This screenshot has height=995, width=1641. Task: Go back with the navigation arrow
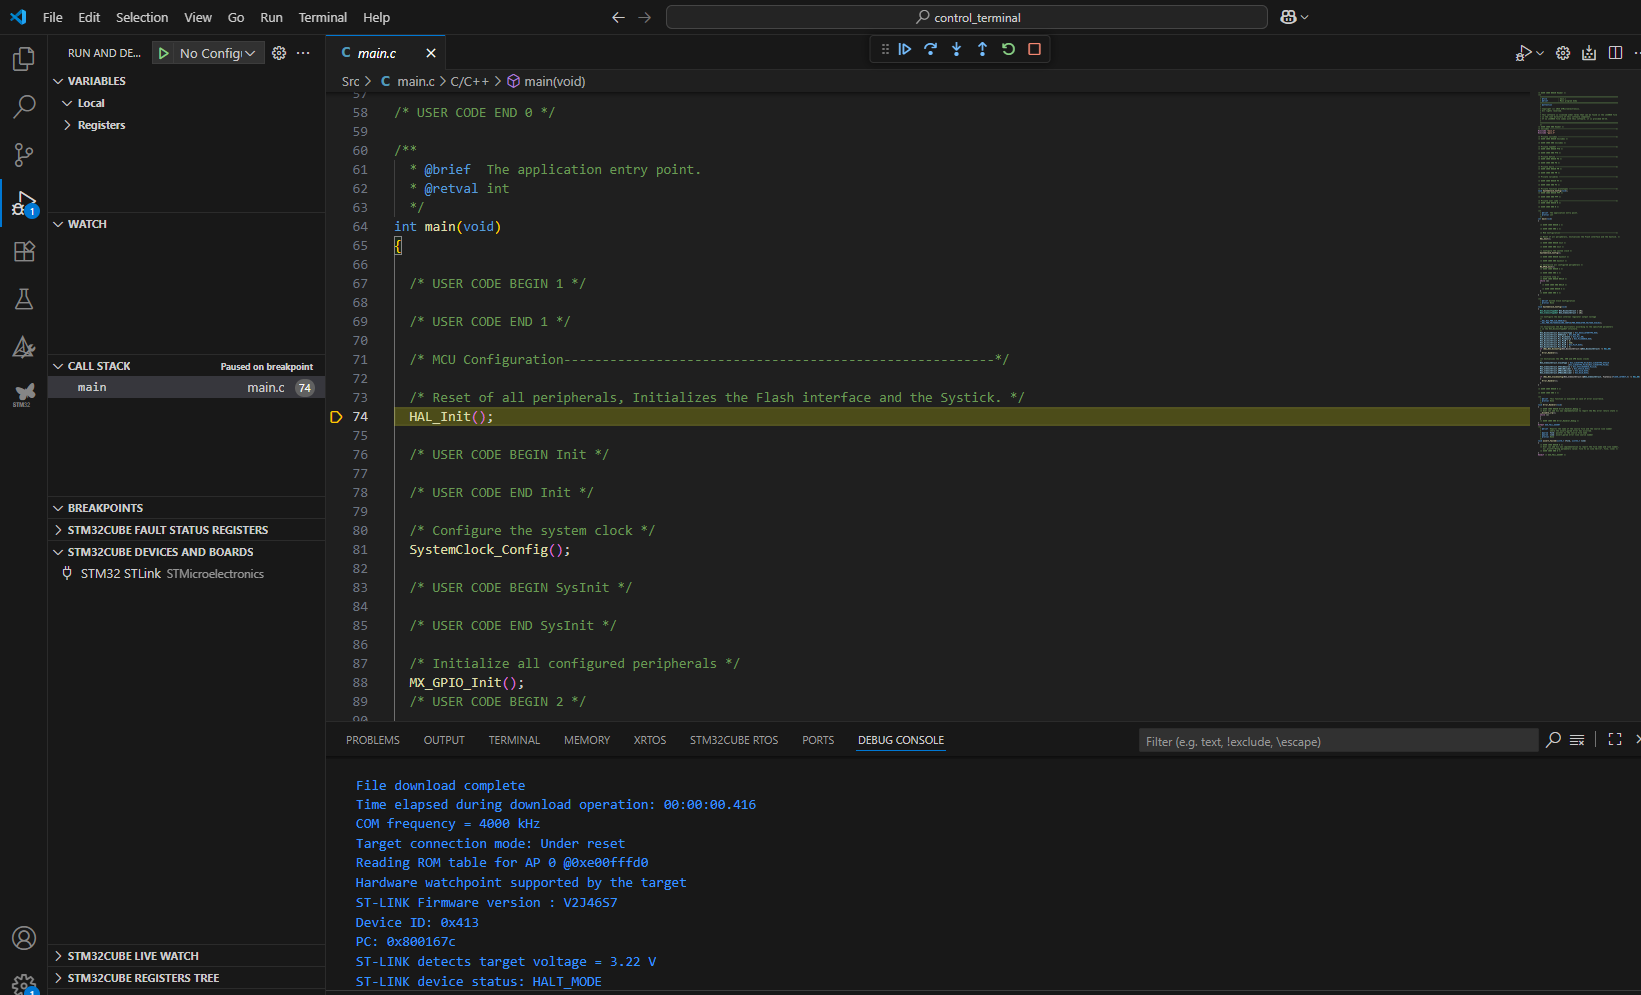pos(618,17)
